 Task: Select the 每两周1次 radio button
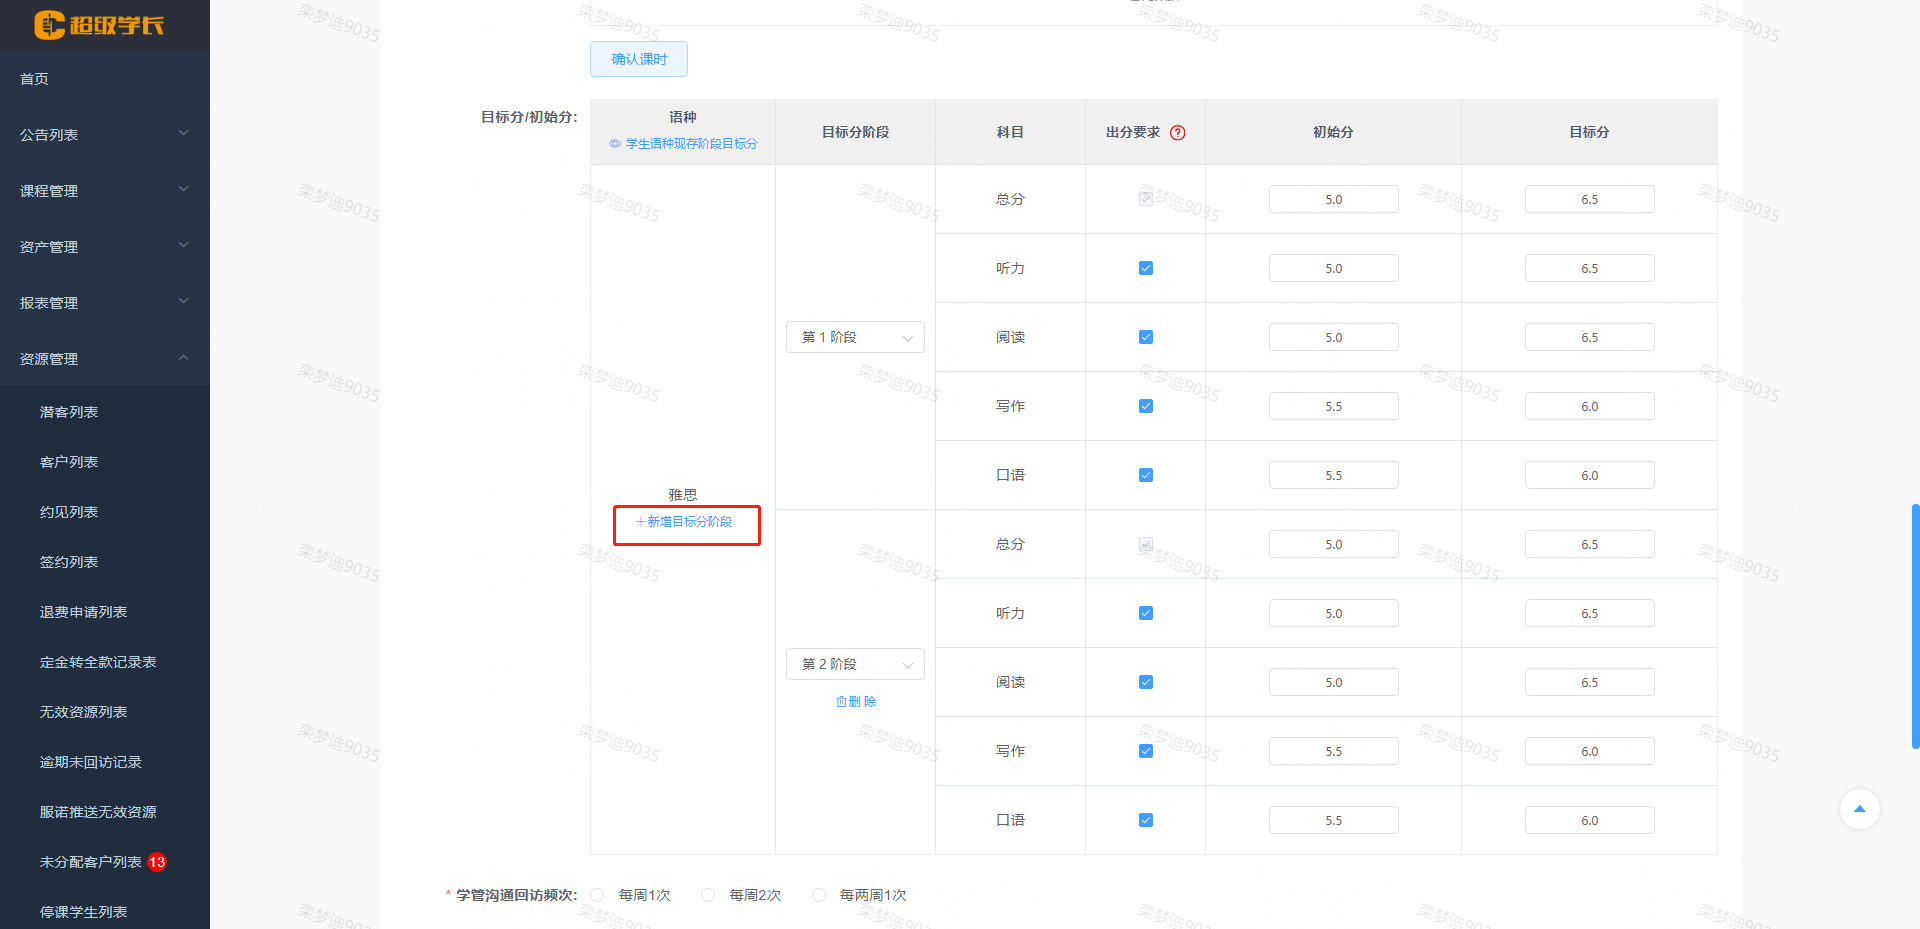point(820,895)
